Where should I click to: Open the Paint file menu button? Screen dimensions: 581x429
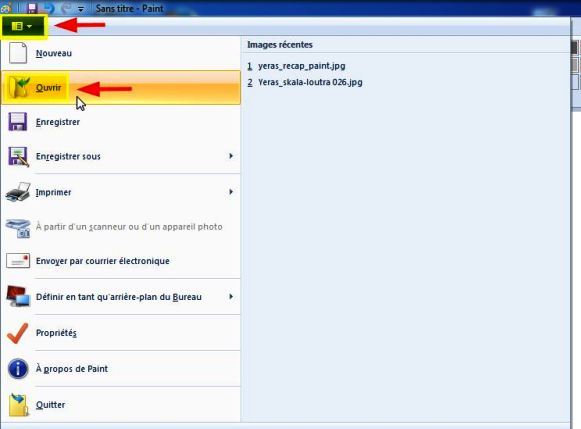pyautogui.click(x=23, y=26)
